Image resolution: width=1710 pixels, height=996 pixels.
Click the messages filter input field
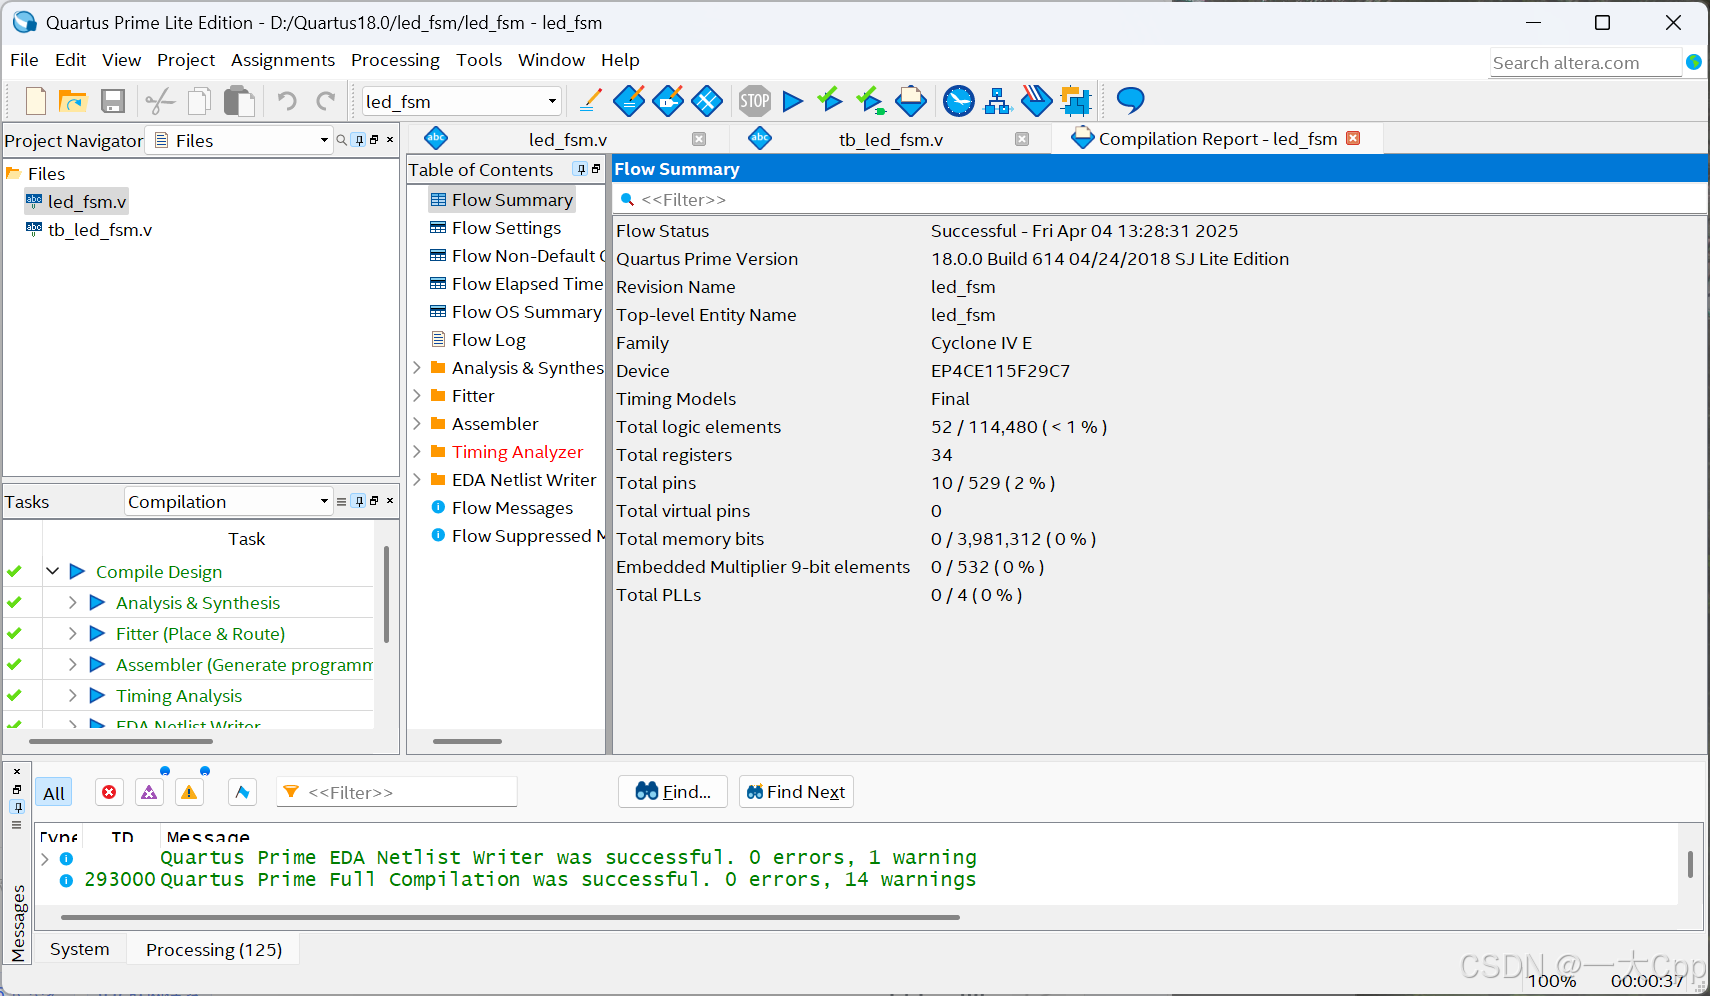pyautogui.click(x=397, y=792)
